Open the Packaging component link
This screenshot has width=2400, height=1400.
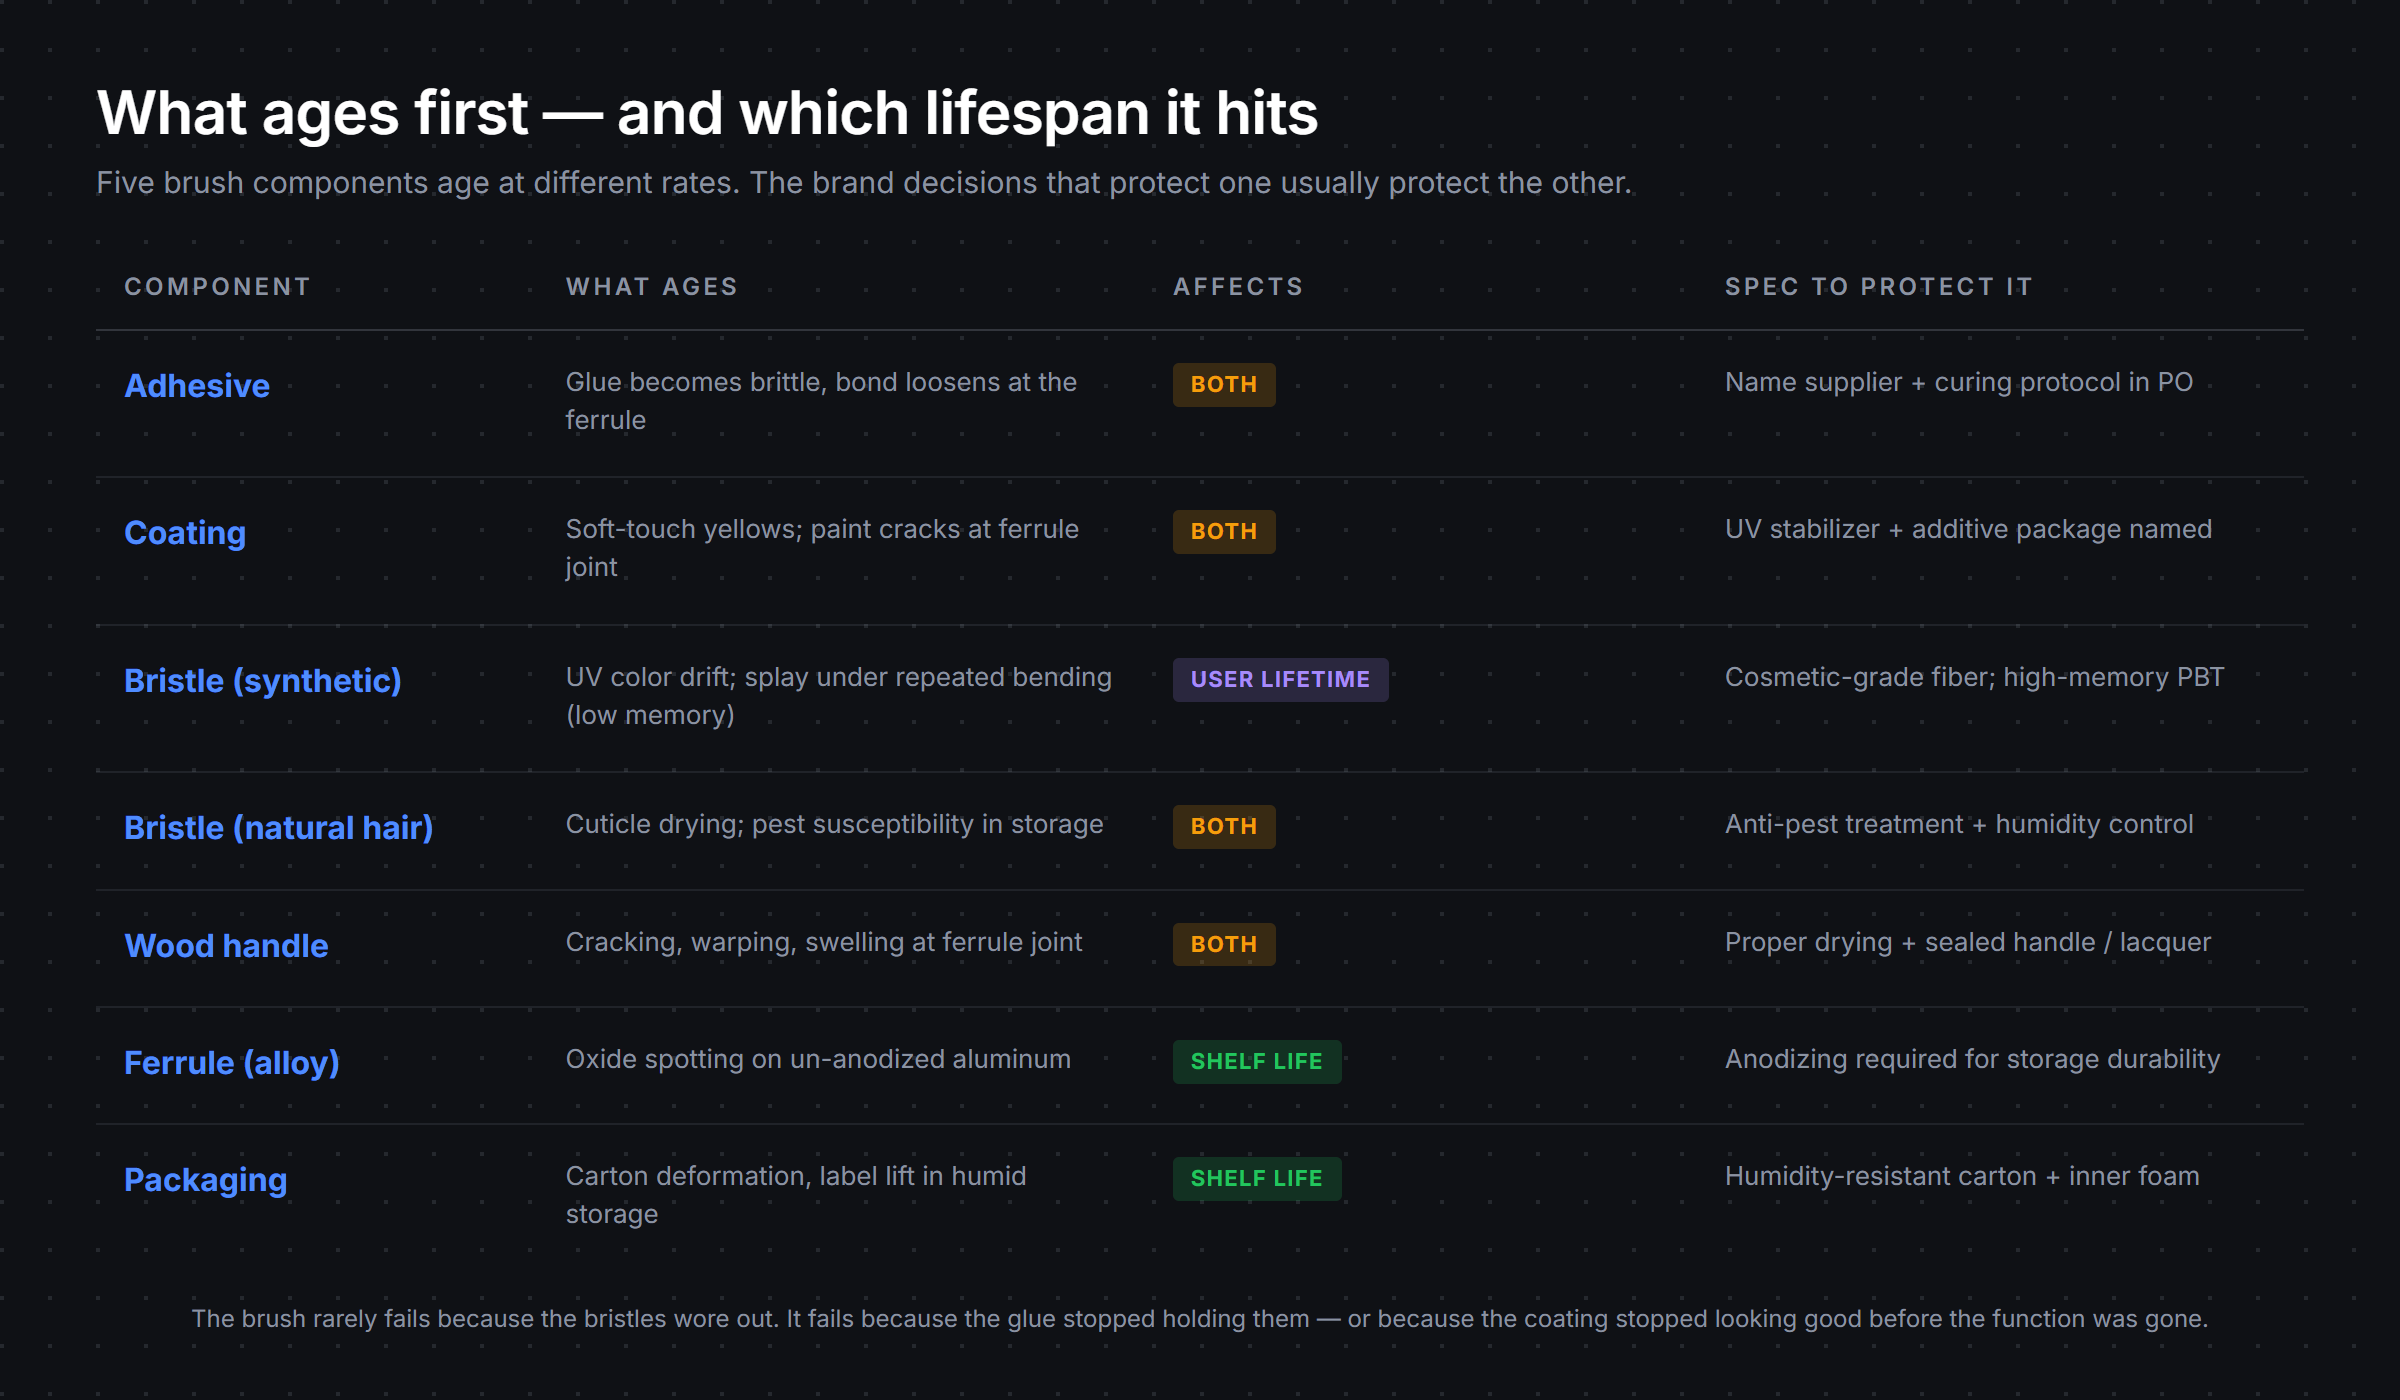click(x=206, y=1180)
